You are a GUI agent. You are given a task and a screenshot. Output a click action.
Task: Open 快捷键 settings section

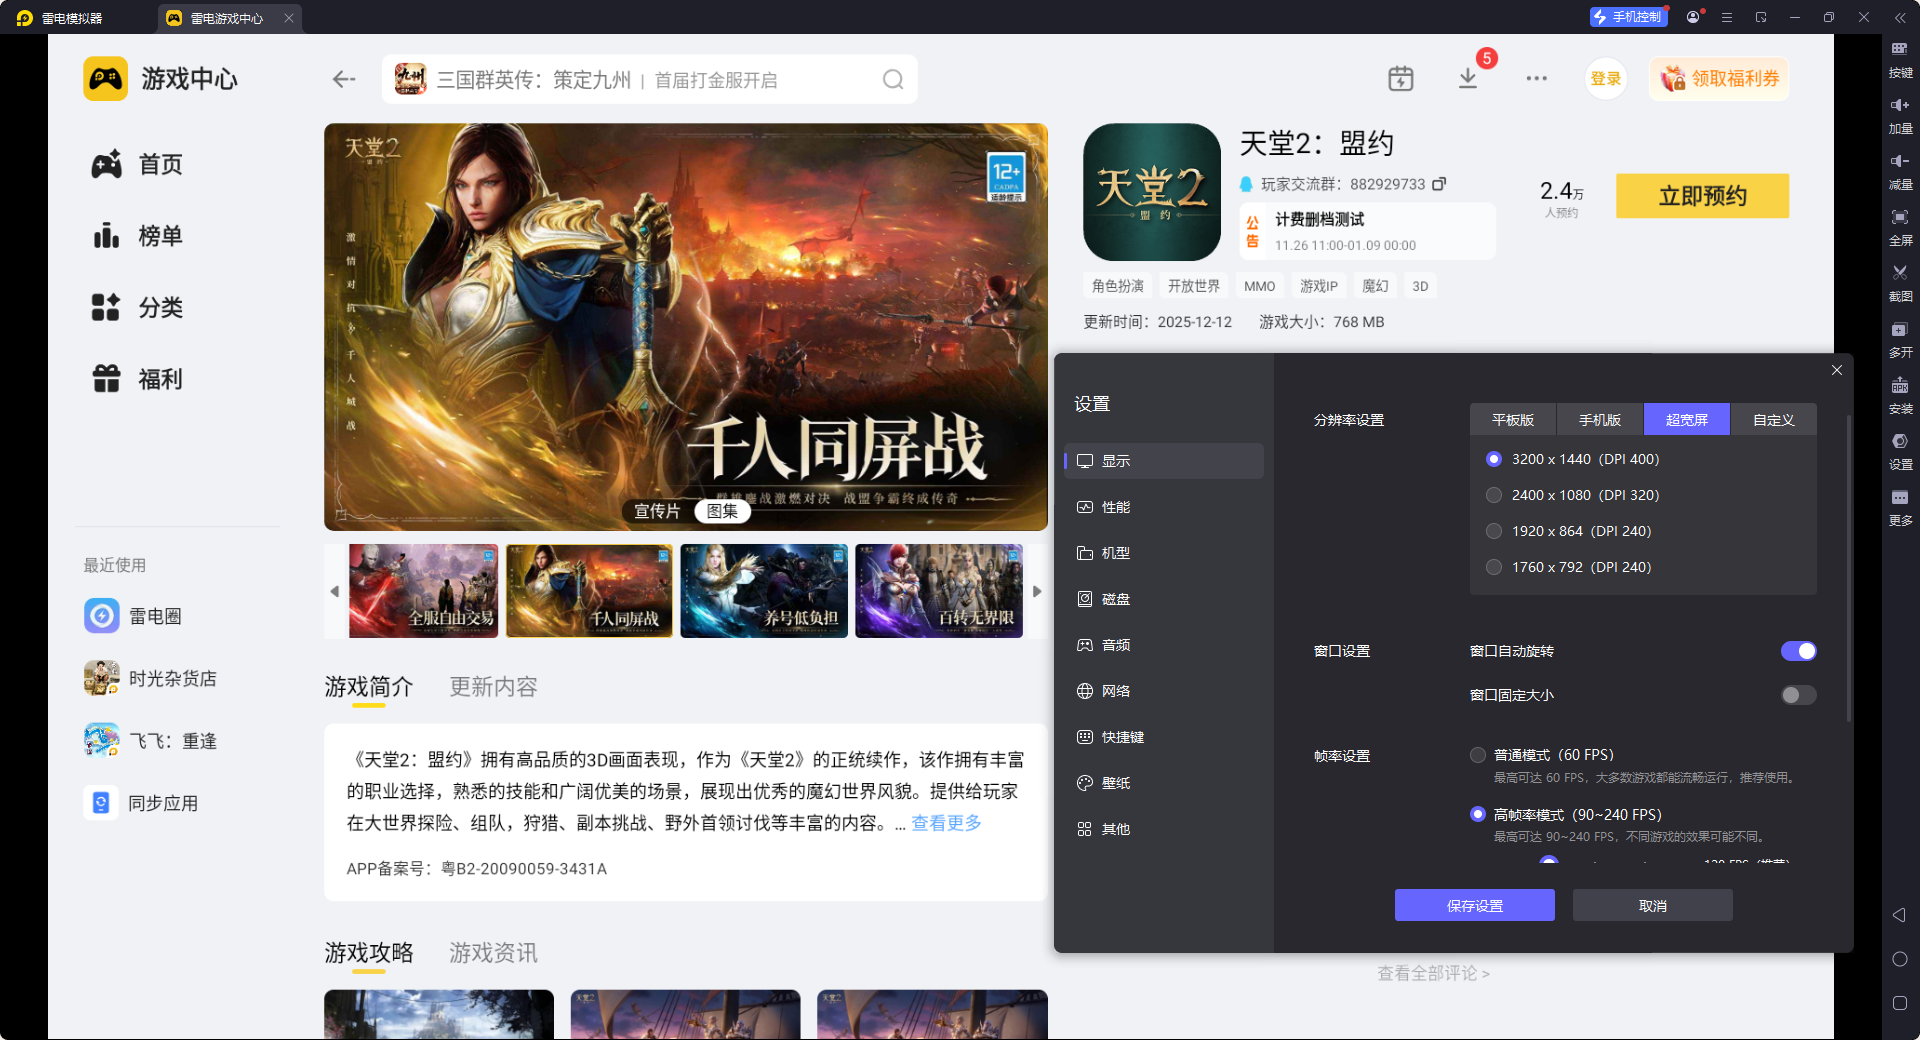(1164, 737)
